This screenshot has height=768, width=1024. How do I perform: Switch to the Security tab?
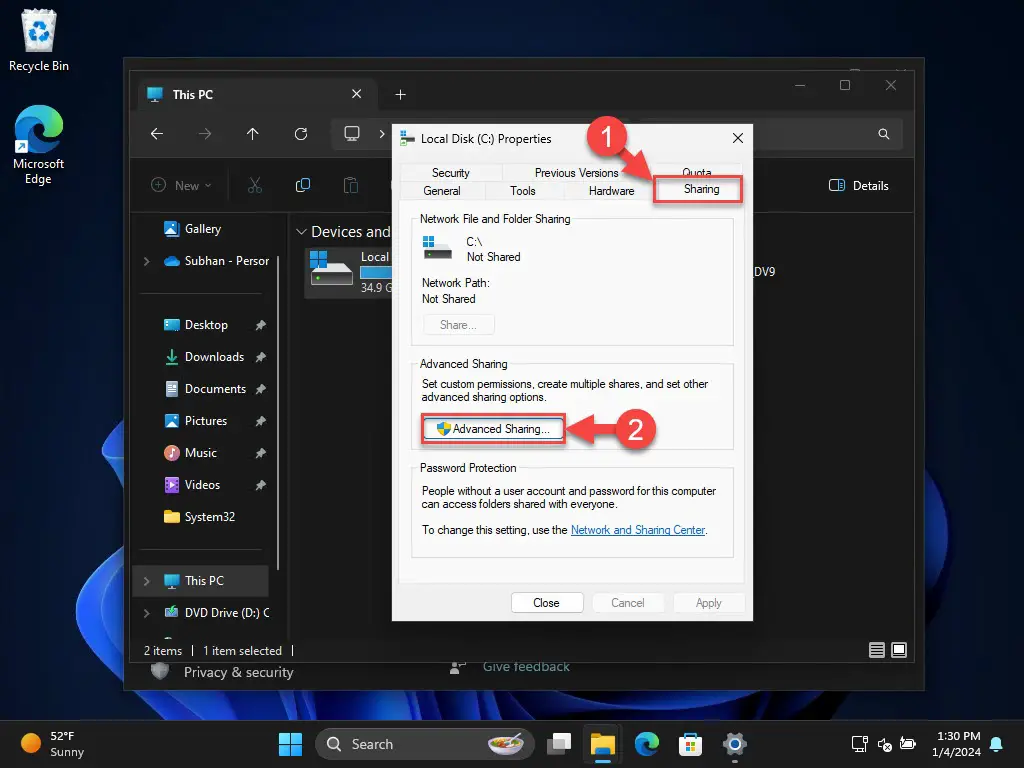449,172
